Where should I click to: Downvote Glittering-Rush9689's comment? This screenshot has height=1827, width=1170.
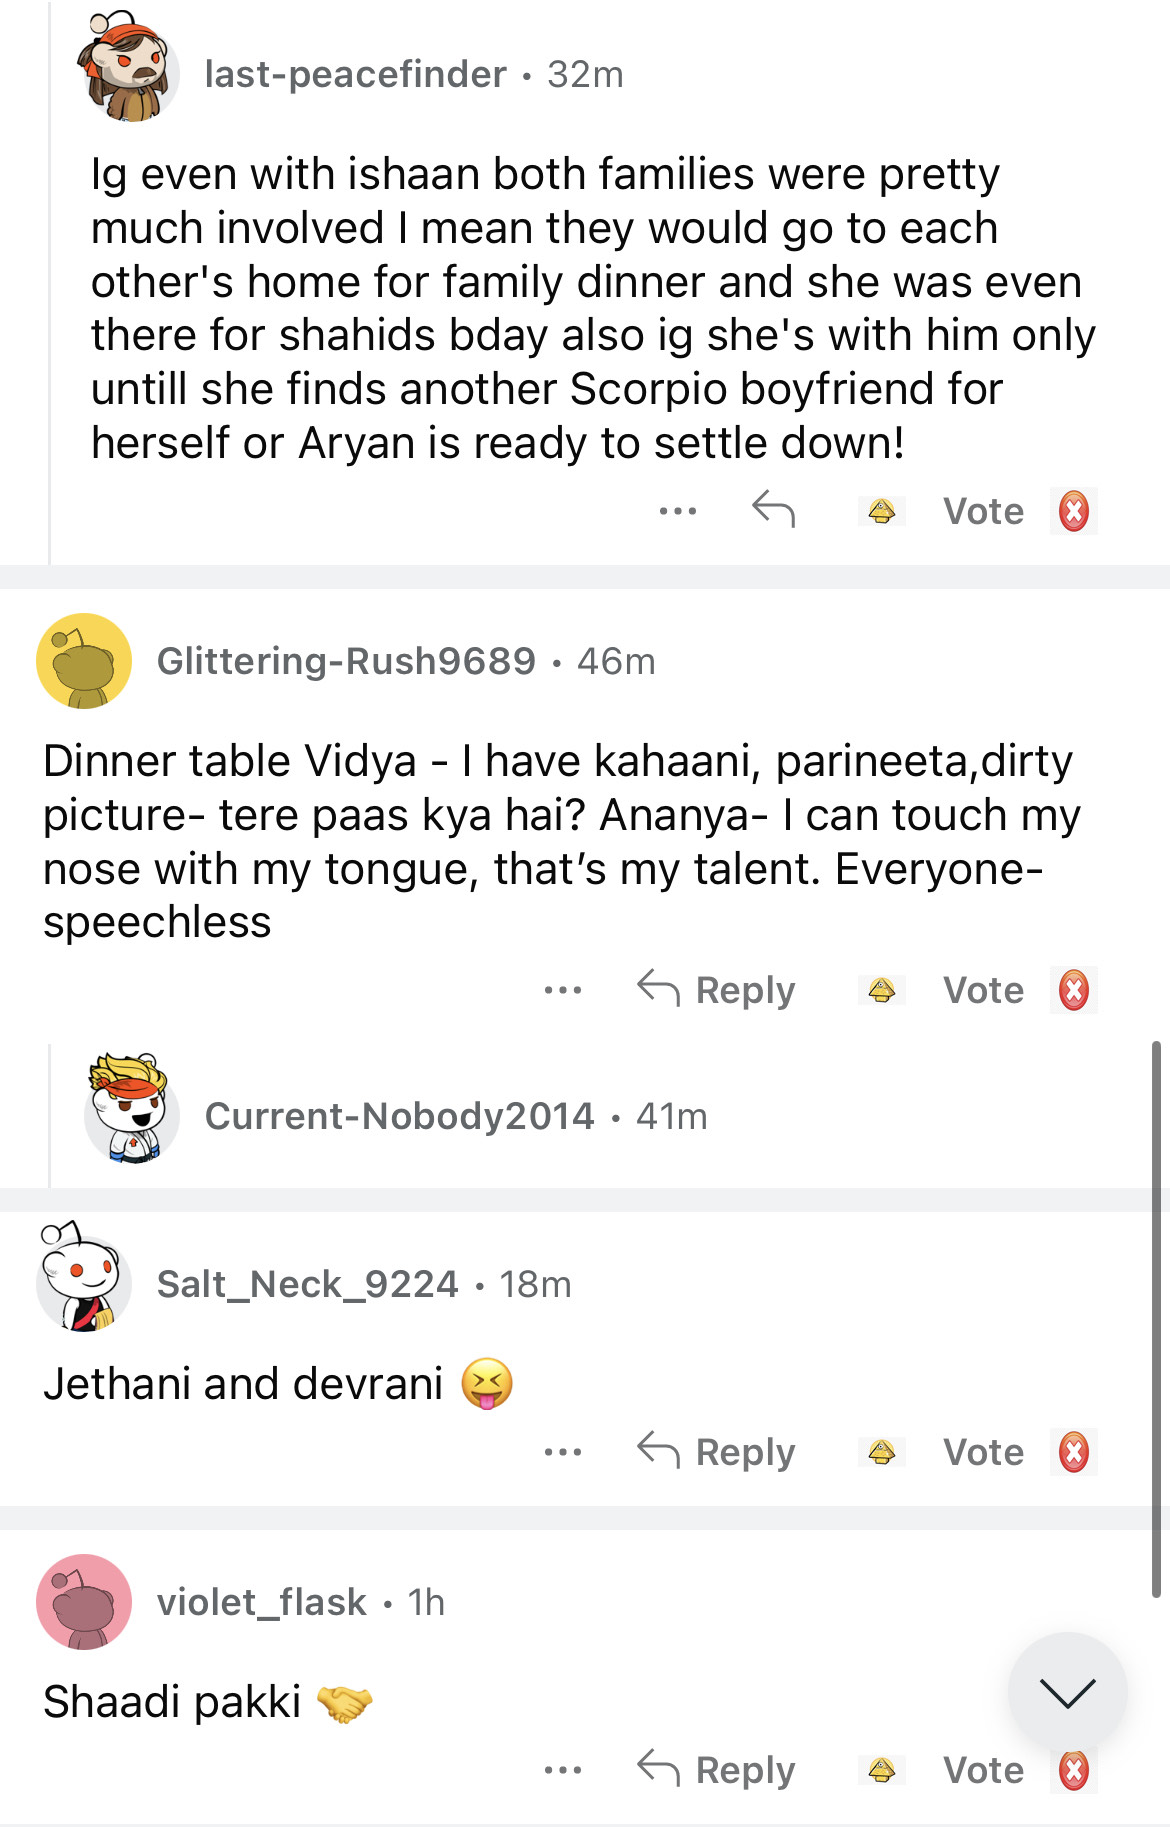[1073, 990]
